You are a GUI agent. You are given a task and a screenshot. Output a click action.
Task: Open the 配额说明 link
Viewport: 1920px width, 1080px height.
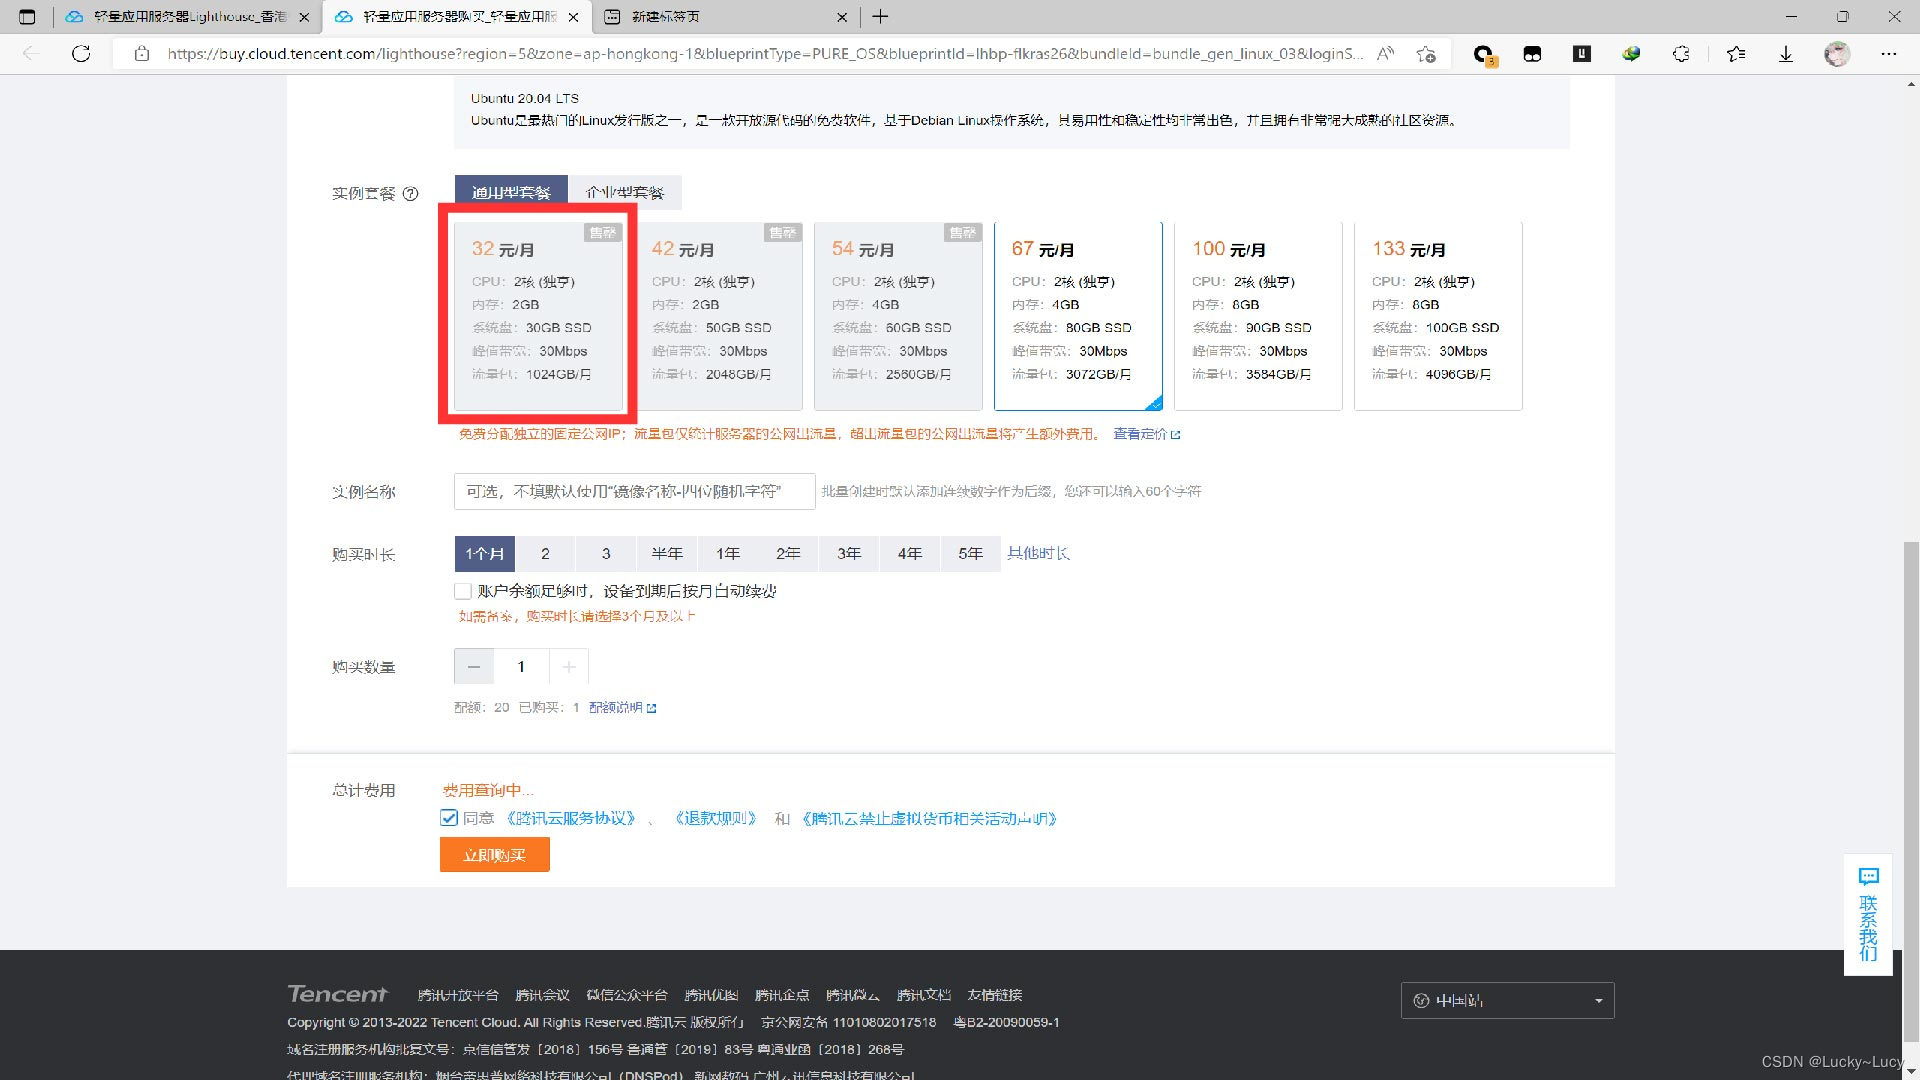pos(622,707)
